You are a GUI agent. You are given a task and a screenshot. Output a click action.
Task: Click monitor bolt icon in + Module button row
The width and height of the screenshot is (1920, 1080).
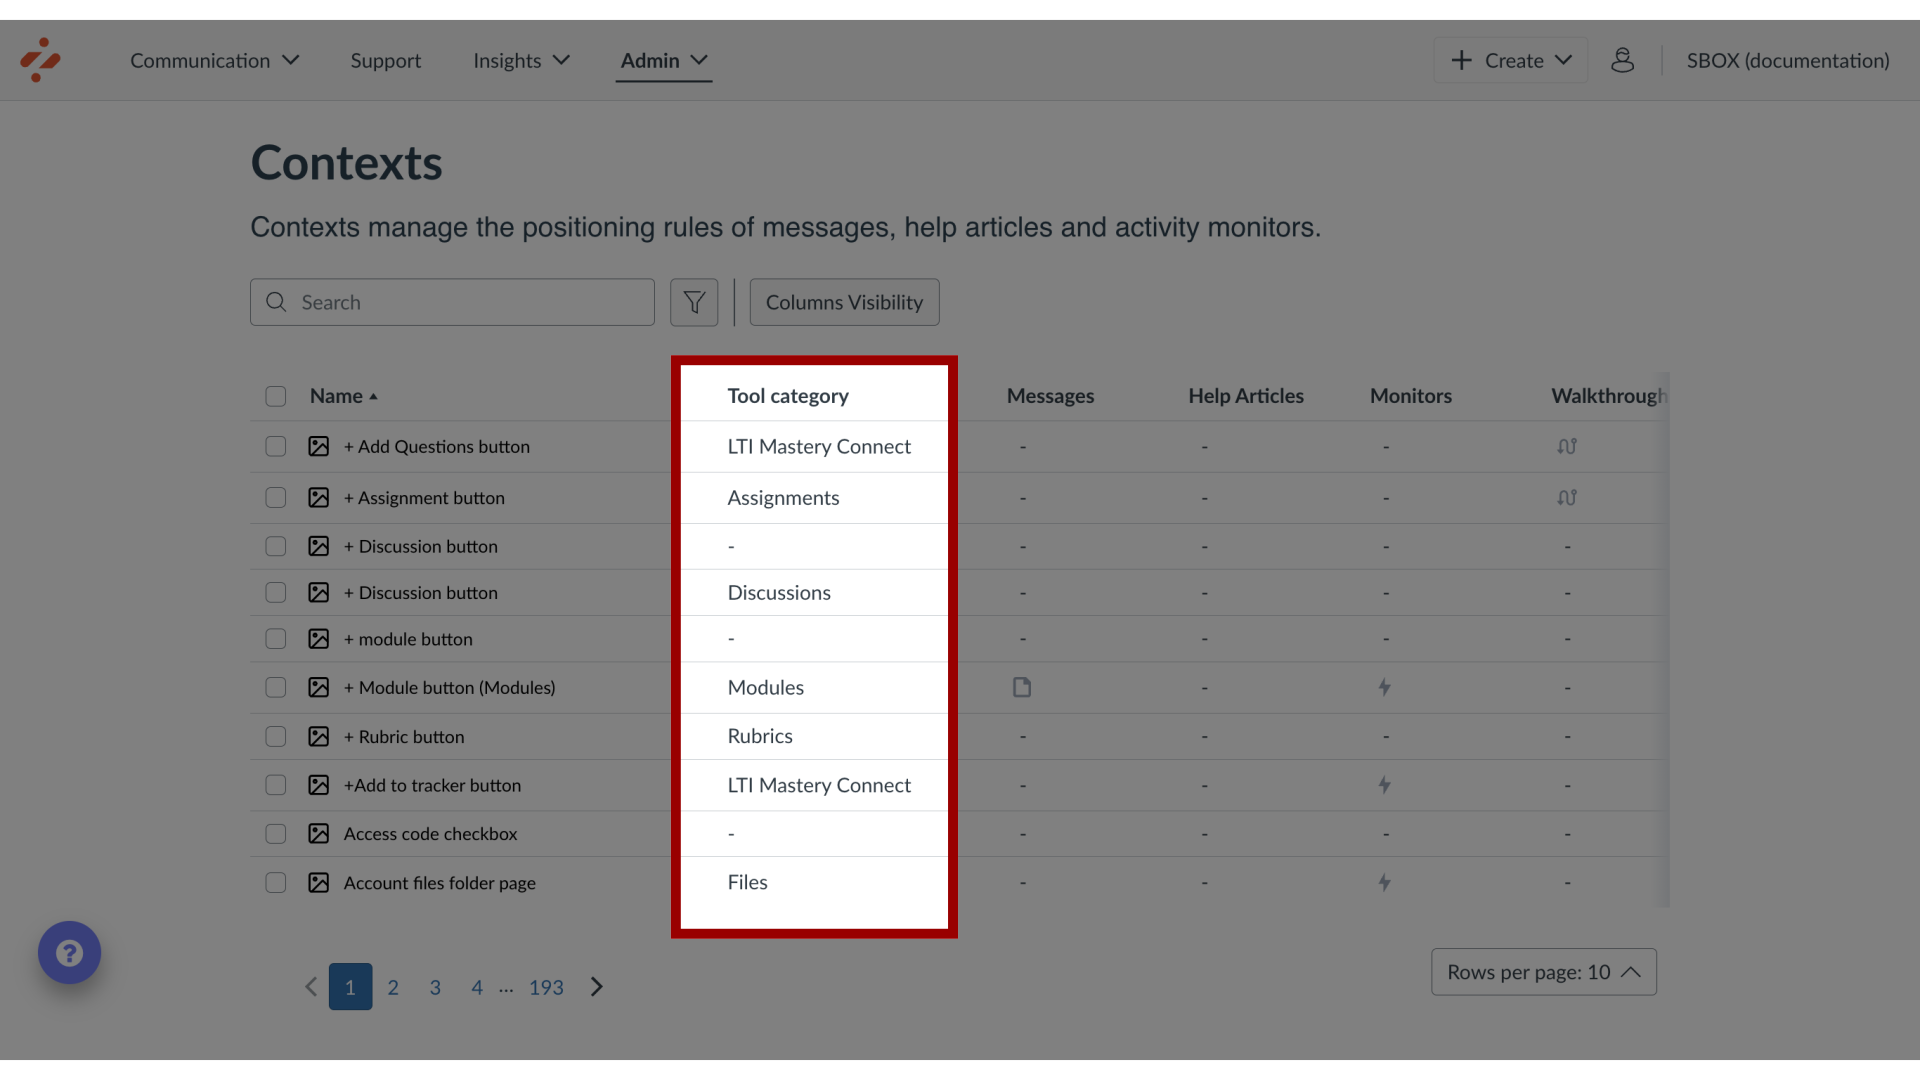click(x=1385, y=687)
